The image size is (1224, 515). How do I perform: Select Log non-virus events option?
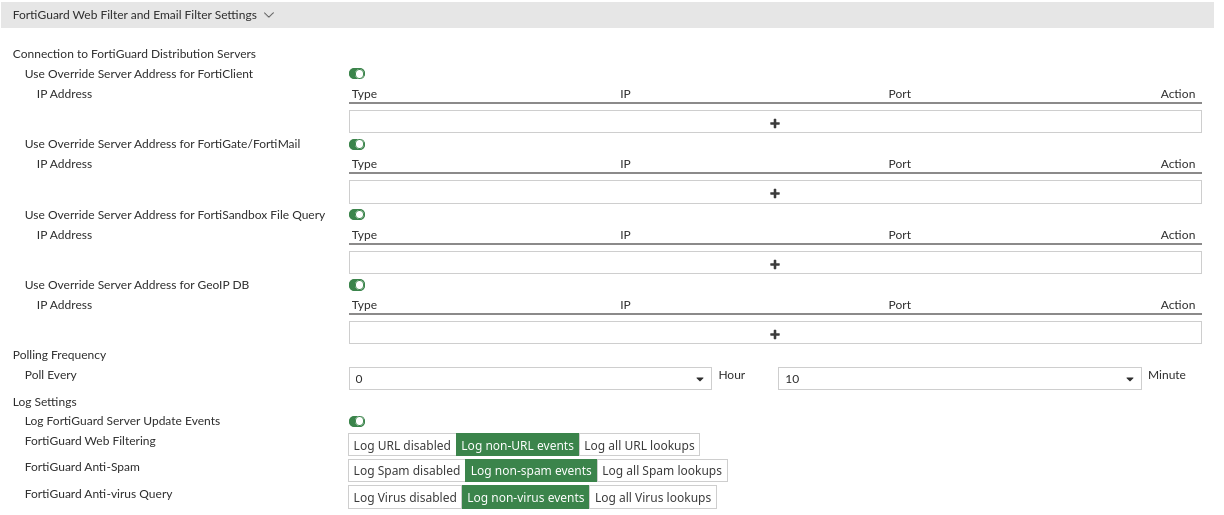[x=526, y=497]
